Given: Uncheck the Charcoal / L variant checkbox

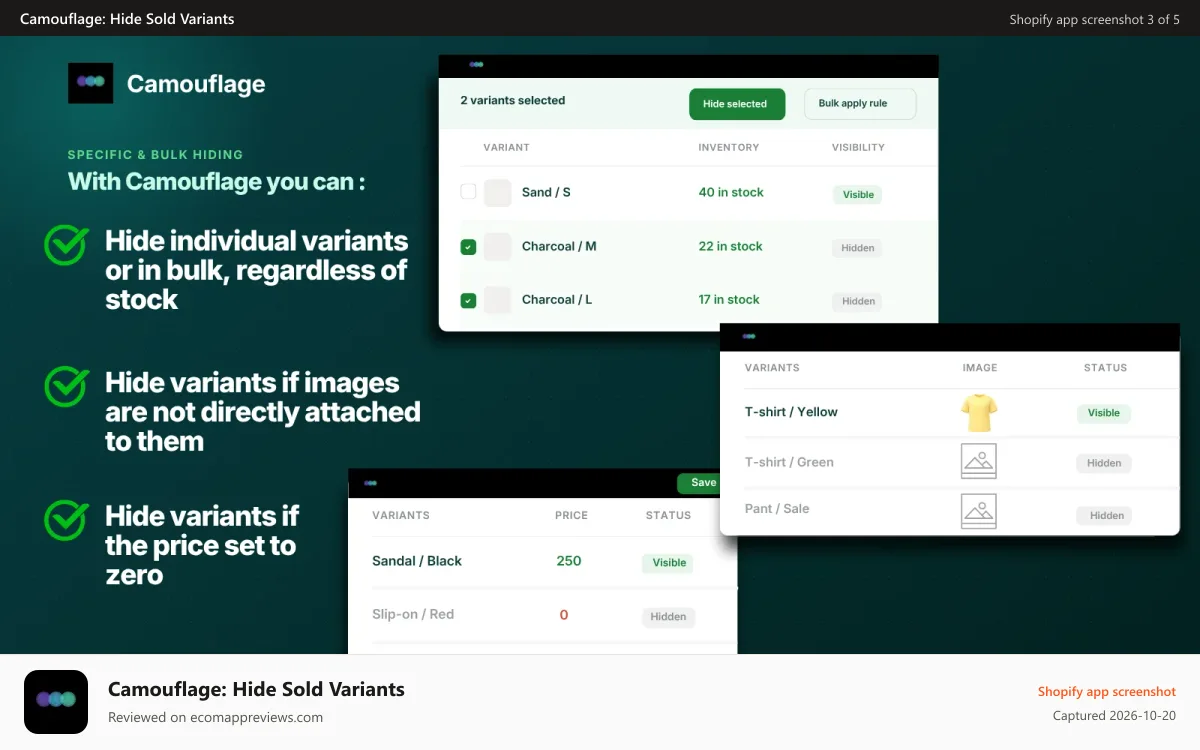Looking at the screenshot, I should pyautogui.click(x=468, y=300).
